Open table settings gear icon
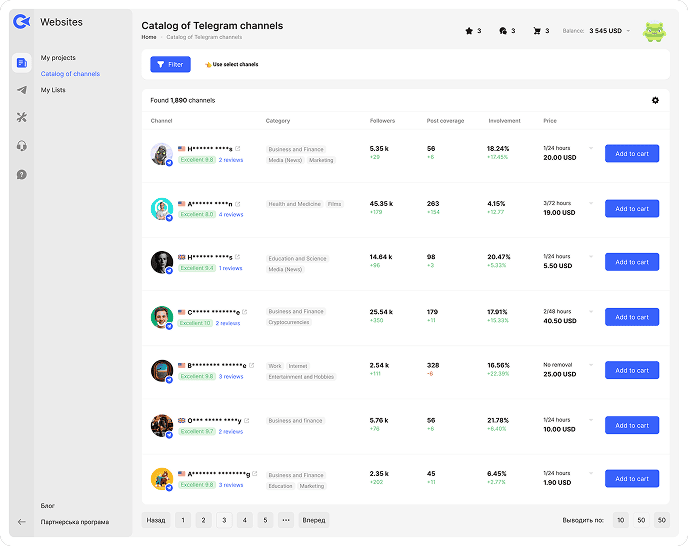This screenshot has height=546, width=688. 655,100
